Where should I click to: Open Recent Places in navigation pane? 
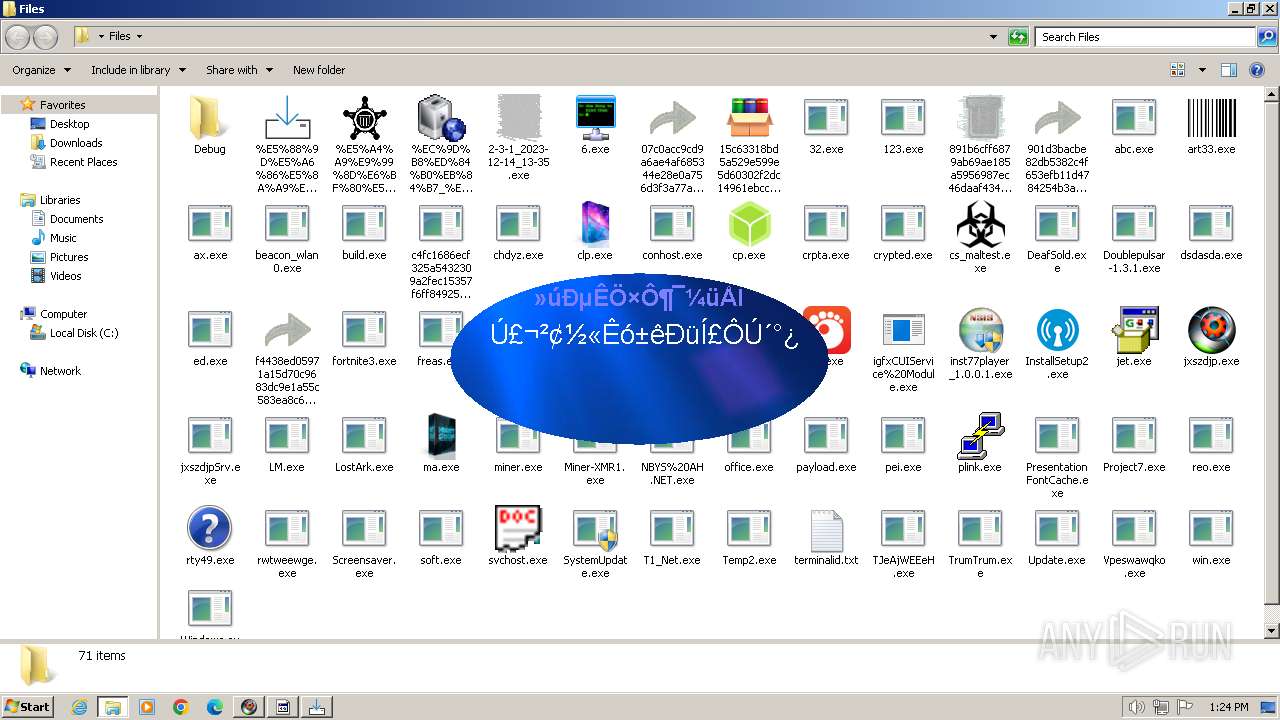click(x=83, y=162)
